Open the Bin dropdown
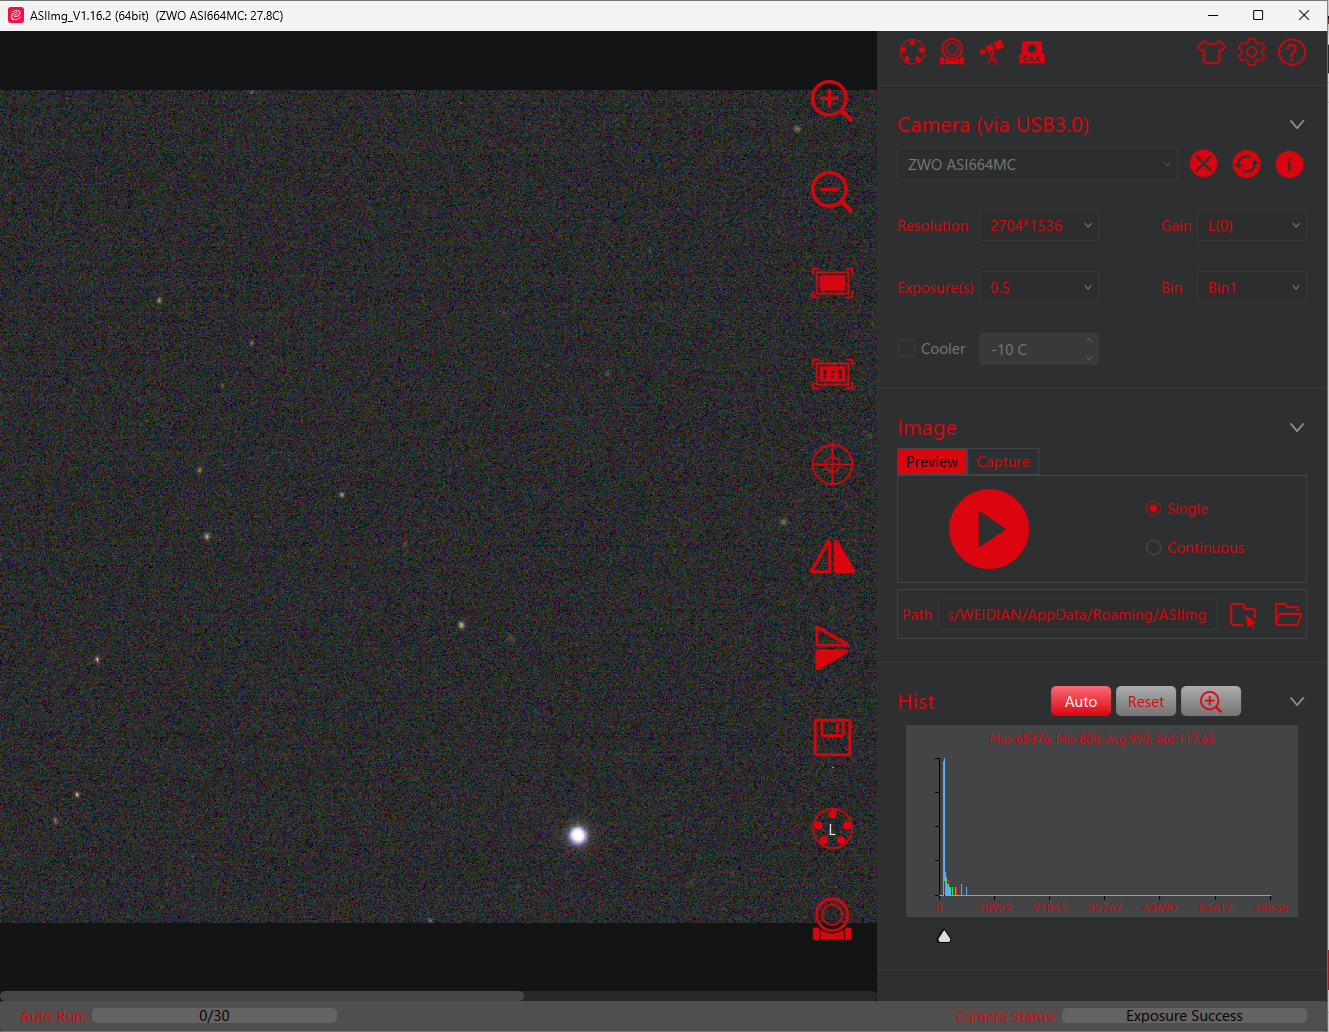Viewport: 1329px width, 1032px height. 1252,288
